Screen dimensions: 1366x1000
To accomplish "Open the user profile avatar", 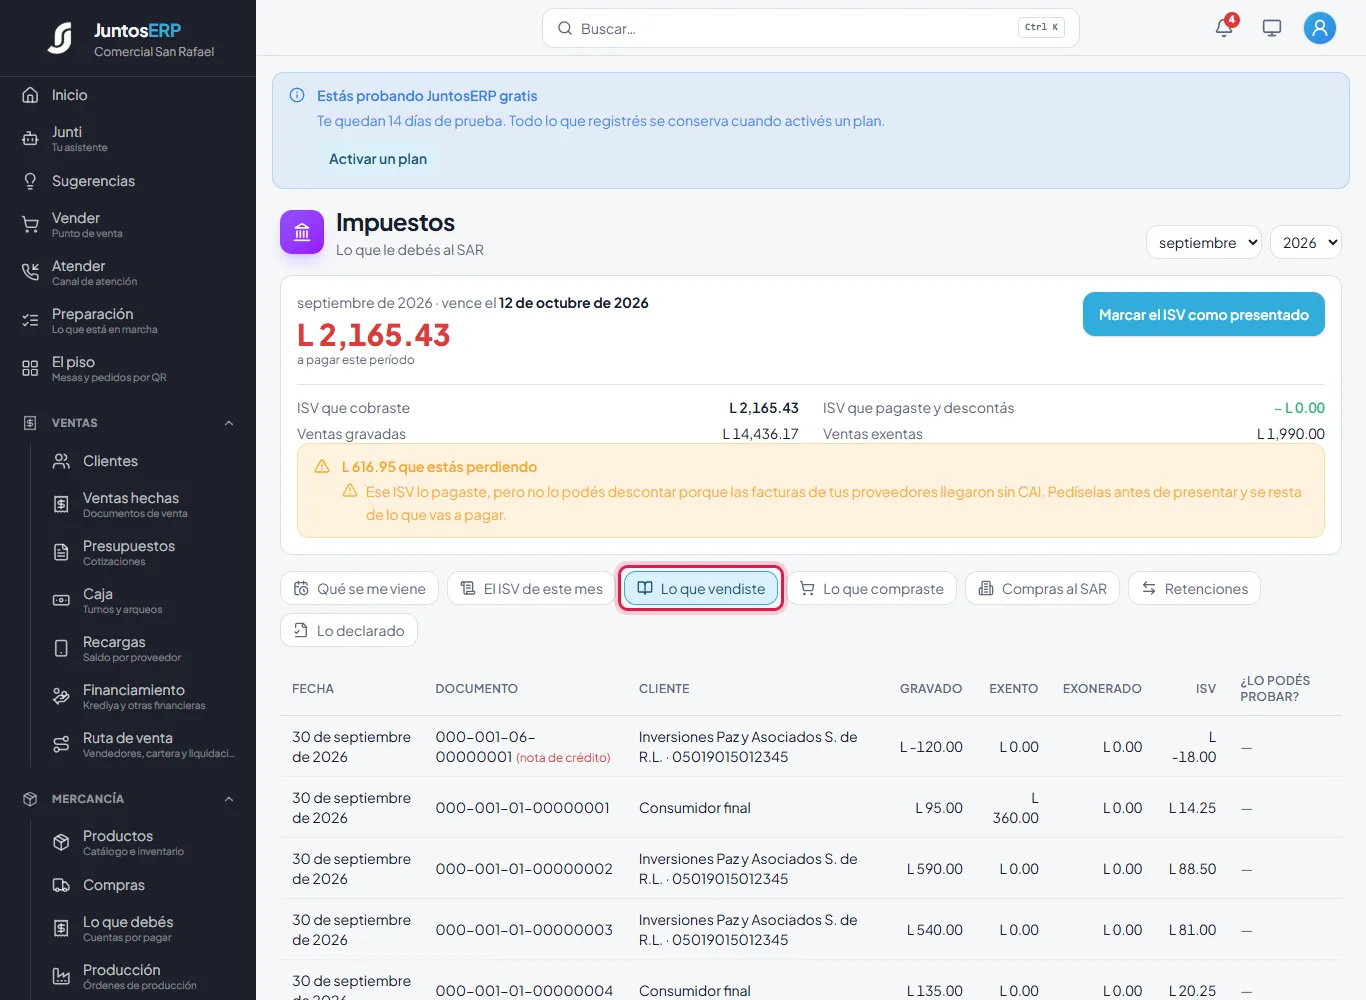I will [x=1320, y=28].
